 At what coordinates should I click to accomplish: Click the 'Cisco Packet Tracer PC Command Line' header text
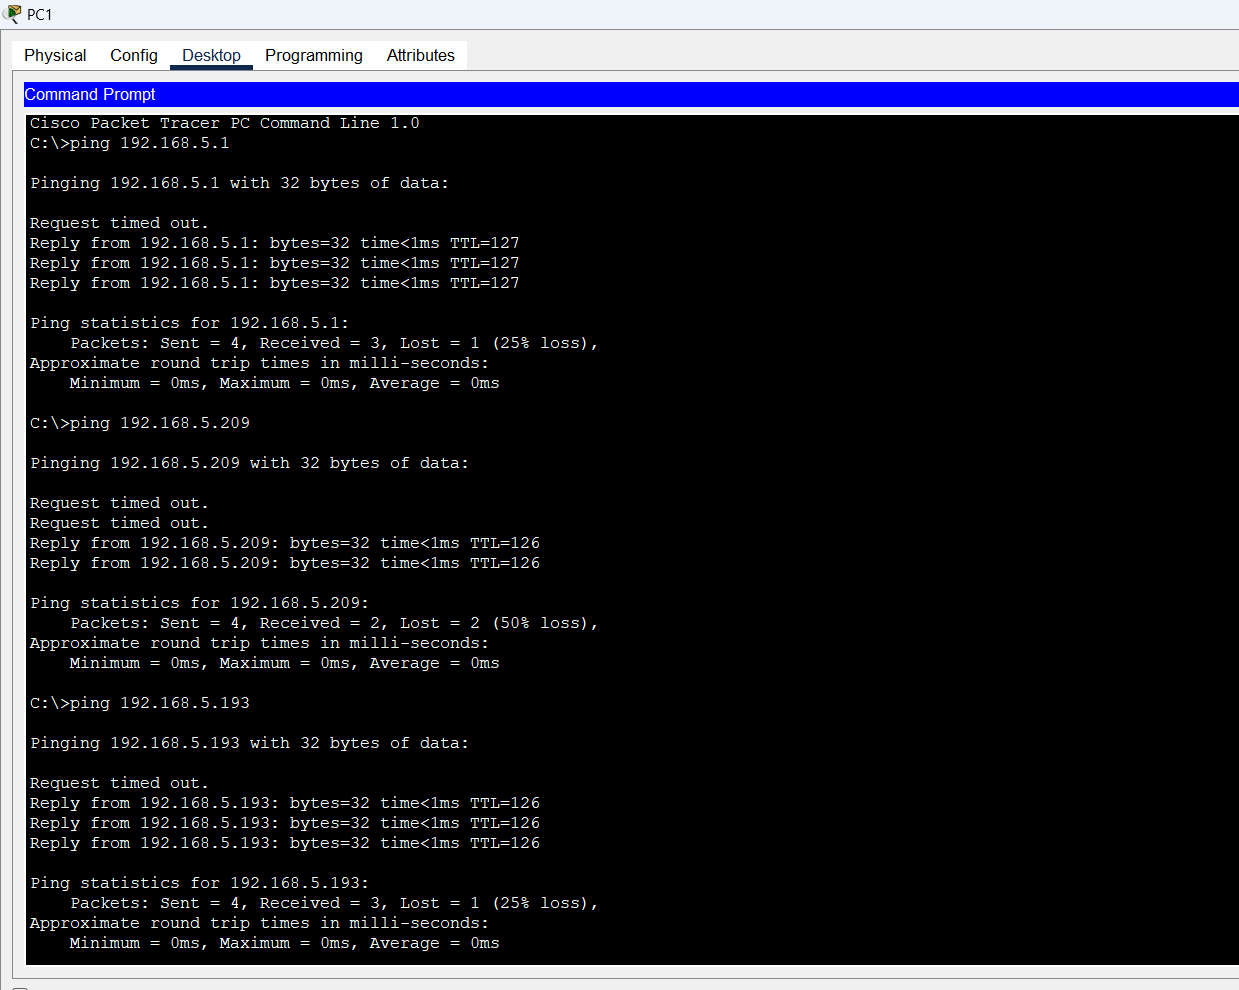(x=224, y=123)
